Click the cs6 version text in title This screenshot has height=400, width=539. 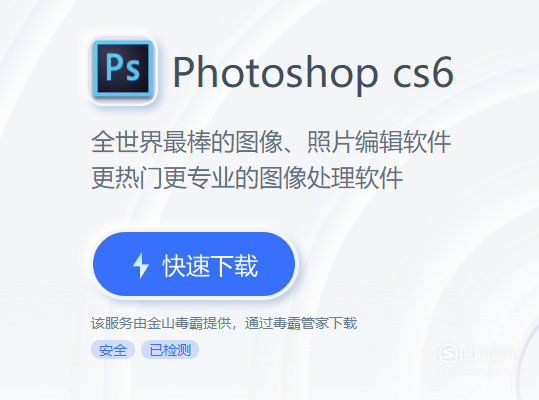[423, 72]
